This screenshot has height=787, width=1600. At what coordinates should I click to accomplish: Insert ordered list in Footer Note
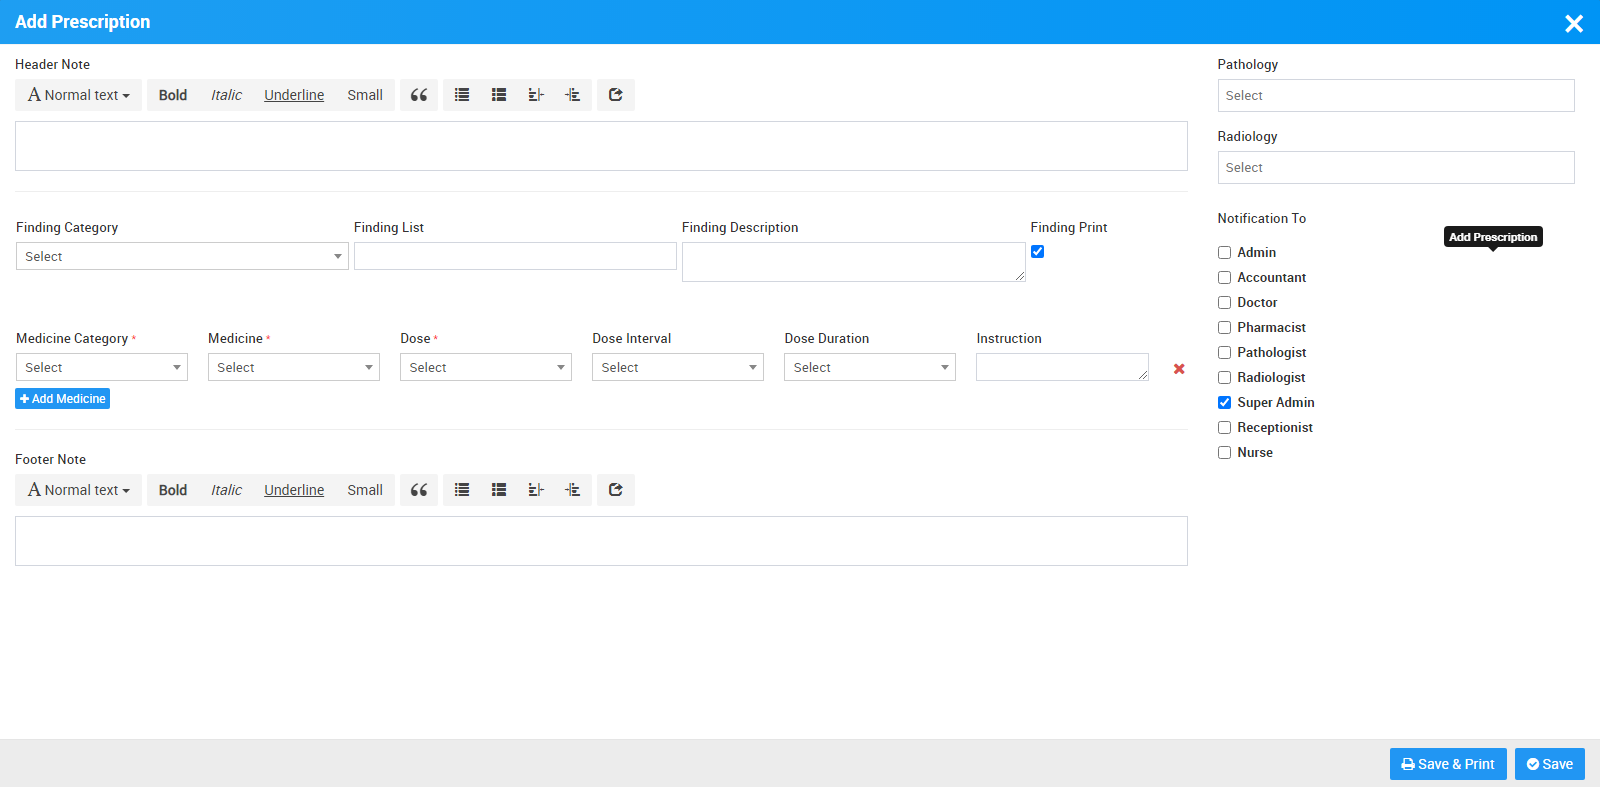pyautogui.click(x=499, y=490)
